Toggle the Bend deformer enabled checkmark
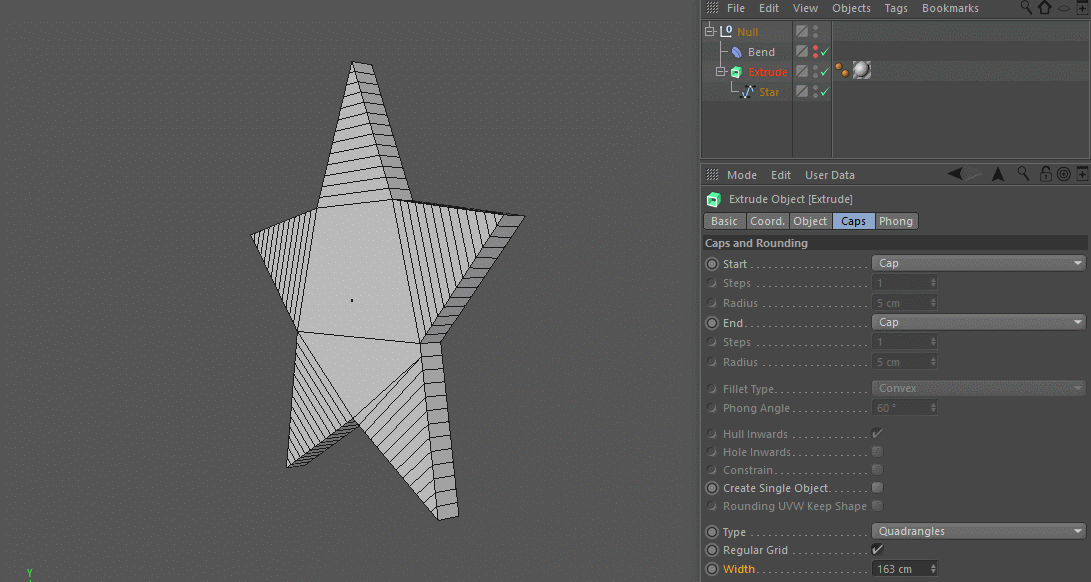The image size is (1091, 582). (825, 52)
